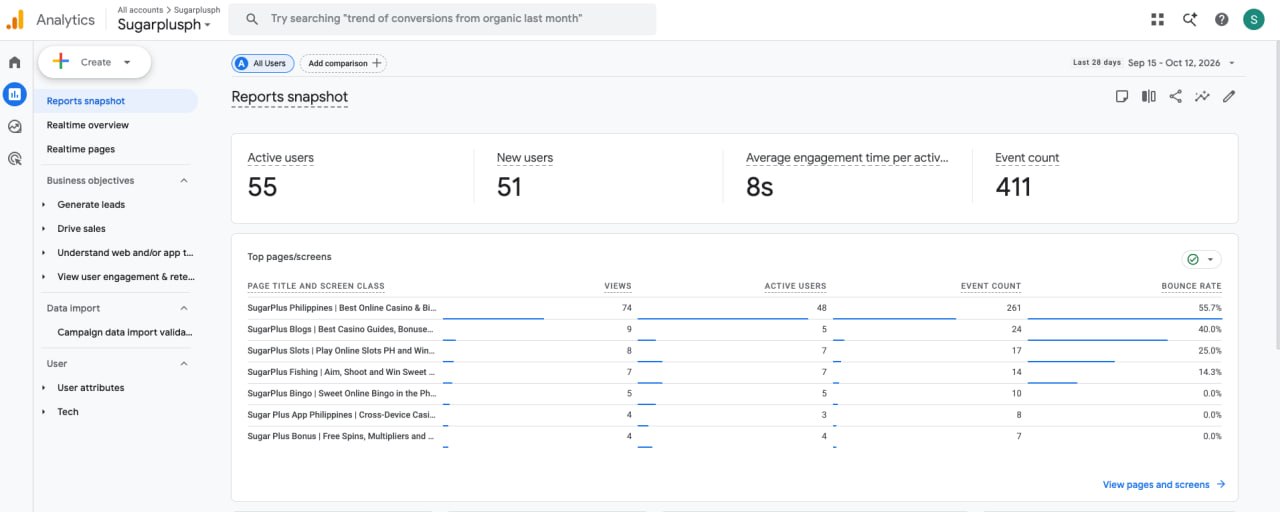Screen dimensions: 1280x512
Task: Click the plus icon in Add comparison
Action: pos(377,63)
